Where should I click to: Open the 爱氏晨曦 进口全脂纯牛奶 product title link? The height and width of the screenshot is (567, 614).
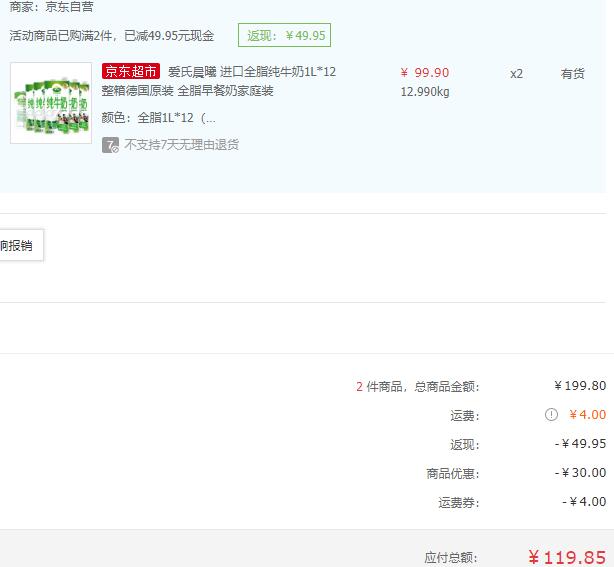252,72
